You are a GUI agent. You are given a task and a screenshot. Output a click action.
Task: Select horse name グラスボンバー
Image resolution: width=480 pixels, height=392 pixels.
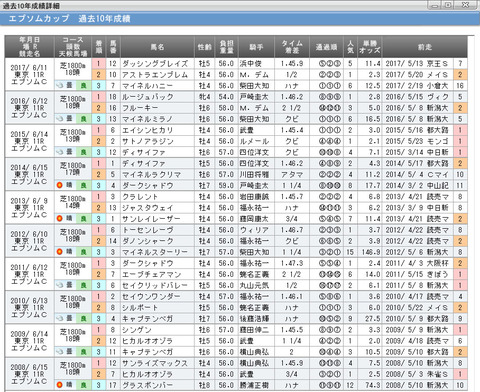148,385
